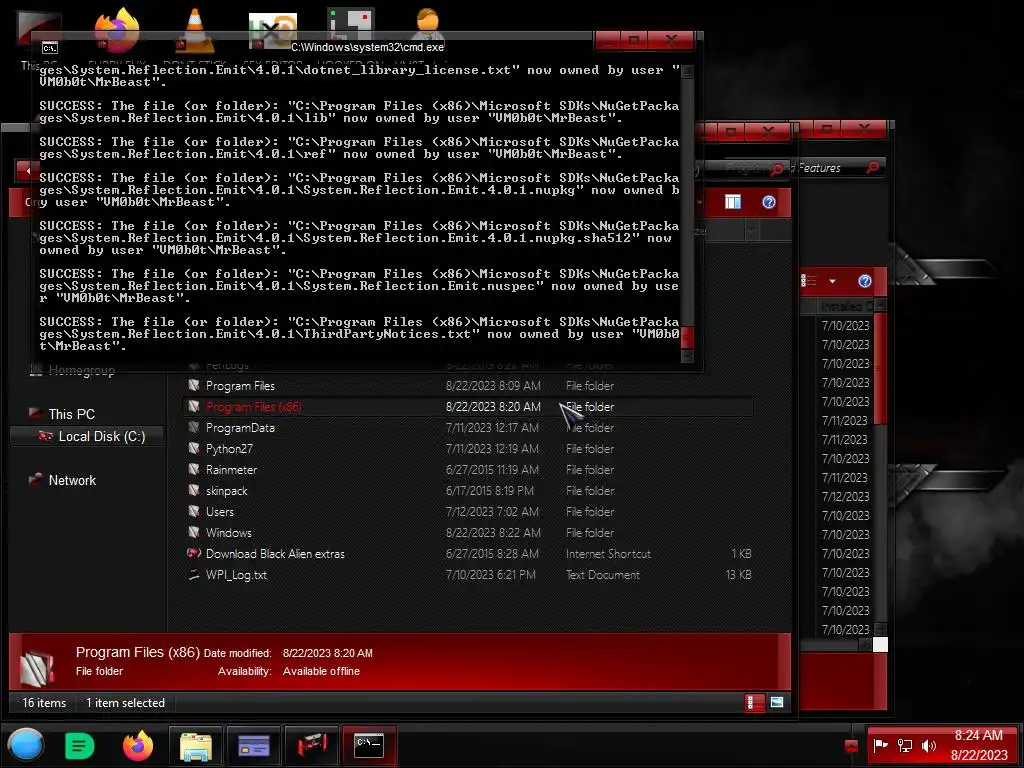Select the Windows folder
This screenshot has width=1024, height=768.
pyautogui.click(x=468, y=532)
